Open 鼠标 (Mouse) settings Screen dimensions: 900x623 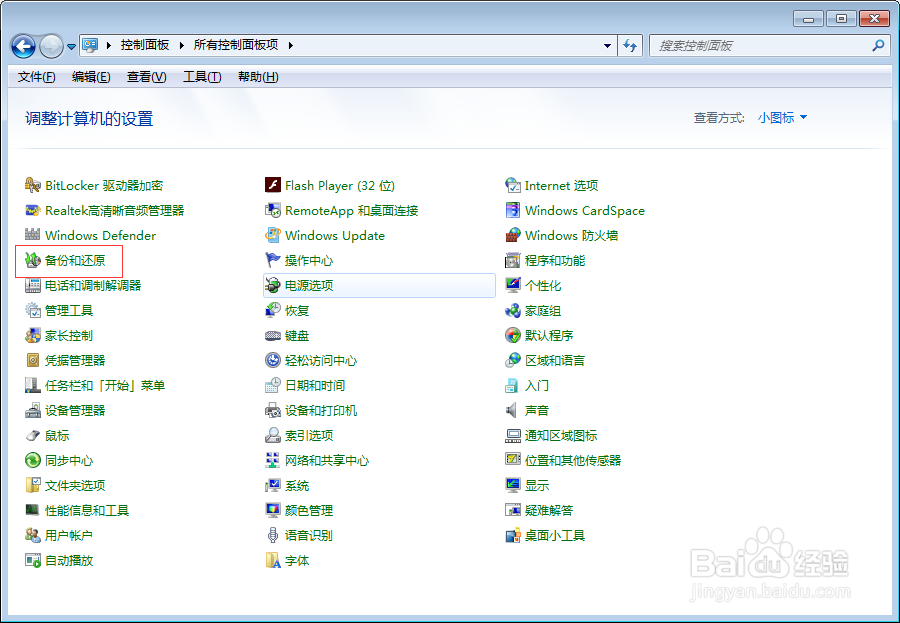pyautogui.click(x=57, y=435)
